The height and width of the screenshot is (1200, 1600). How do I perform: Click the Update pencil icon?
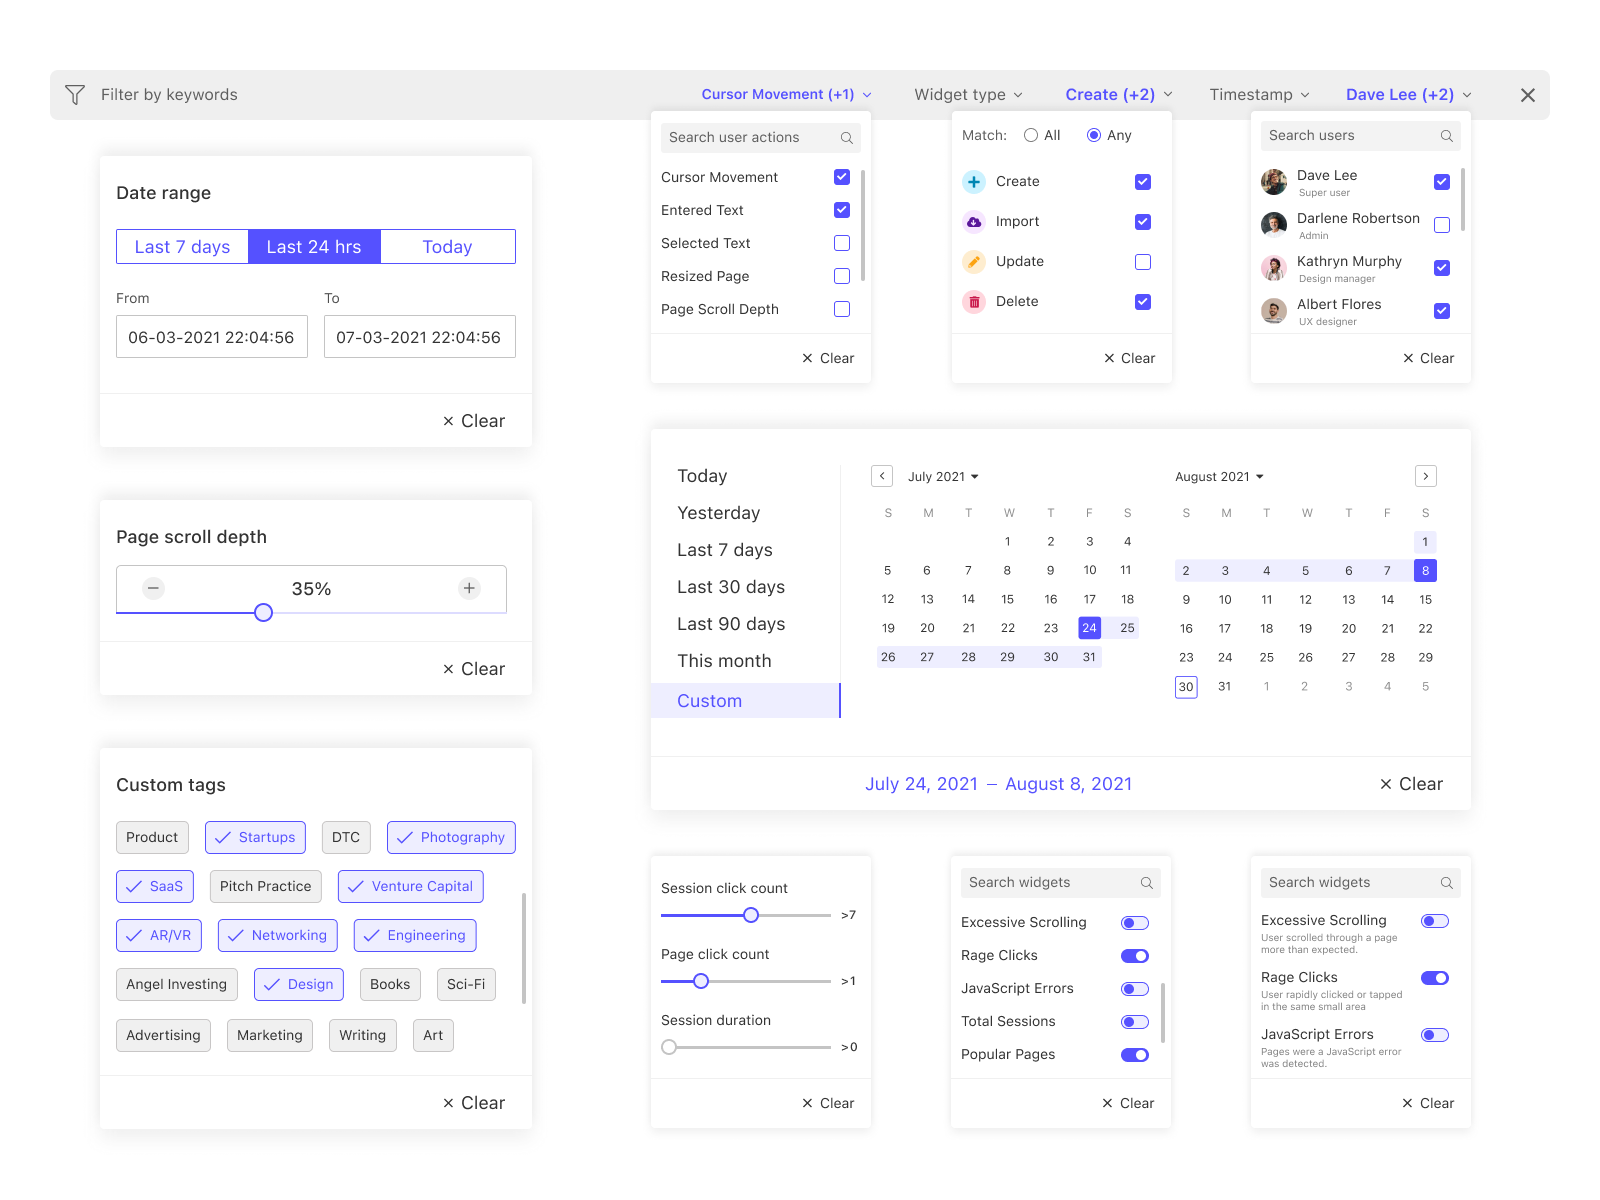973,262
